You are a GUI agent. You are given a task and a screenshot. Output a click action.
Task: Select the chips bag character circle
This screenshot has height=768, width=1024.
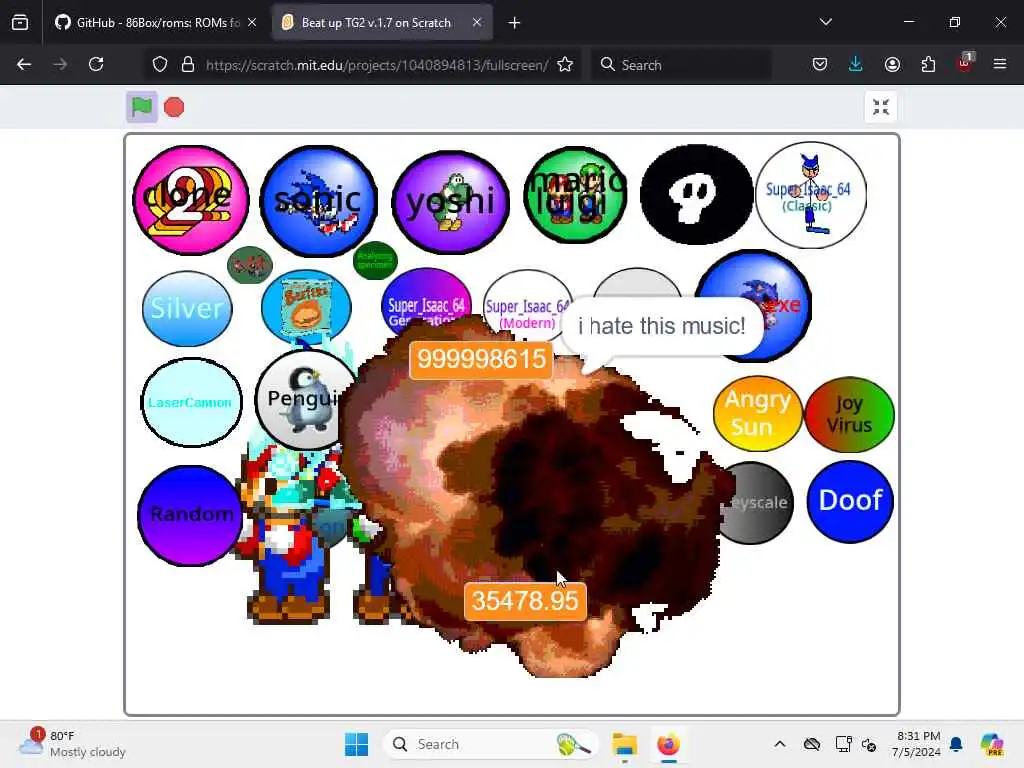click(x=306, y=306)
